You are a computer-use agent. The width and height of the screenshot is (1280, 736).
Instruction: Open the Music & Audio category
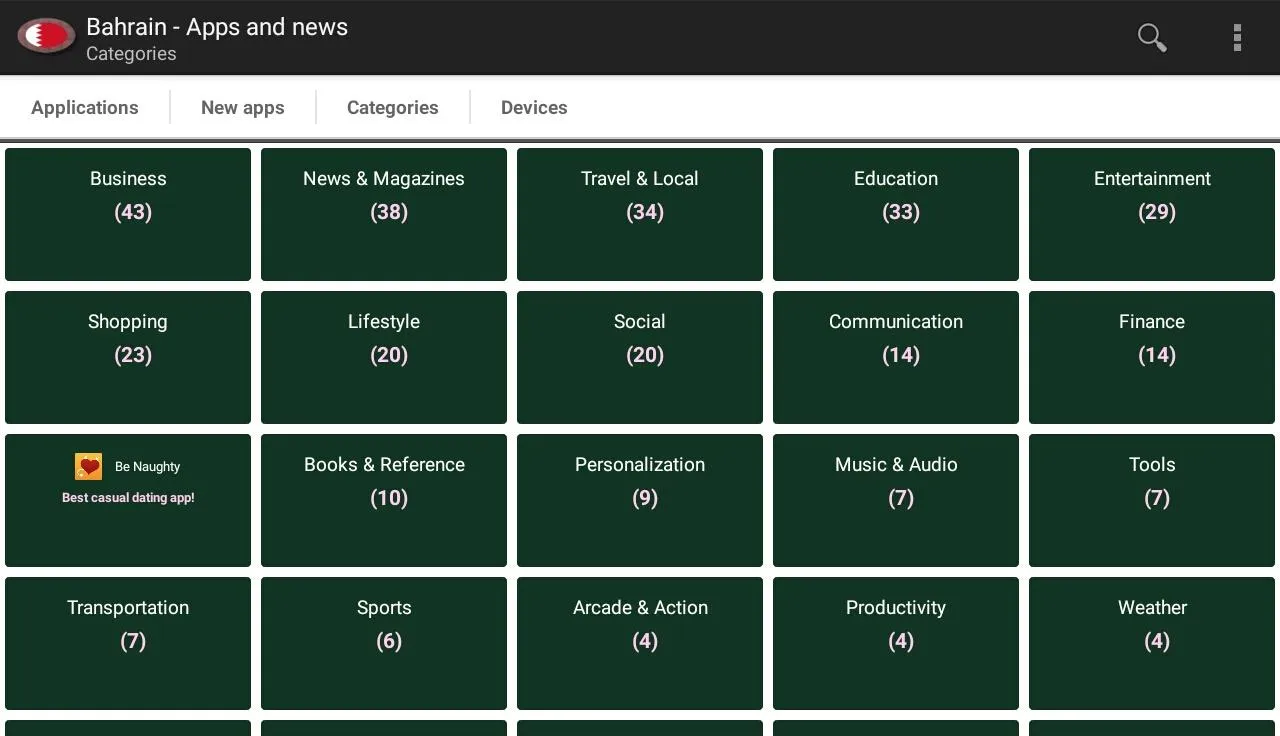click(896, 501)
